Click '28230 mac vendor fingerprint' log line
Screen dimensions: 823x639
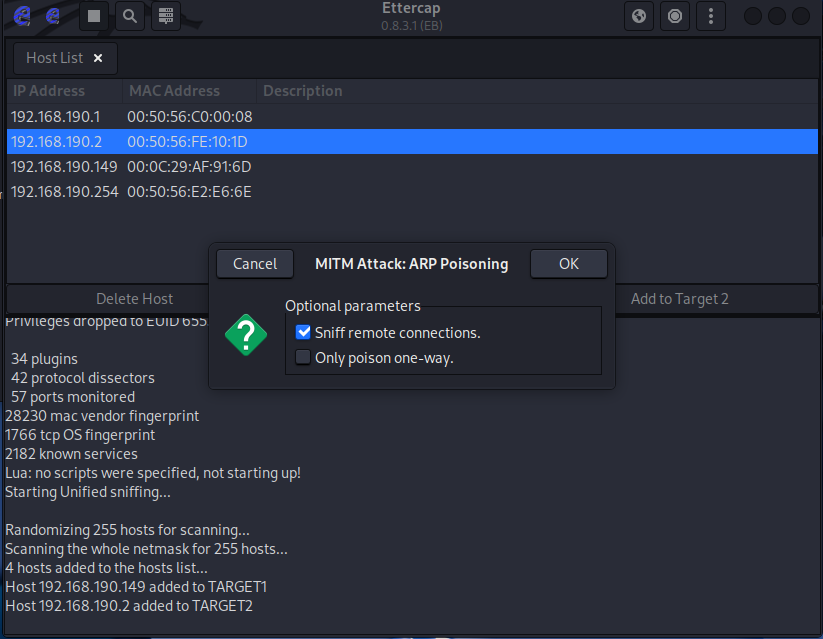tap(102, 416)
